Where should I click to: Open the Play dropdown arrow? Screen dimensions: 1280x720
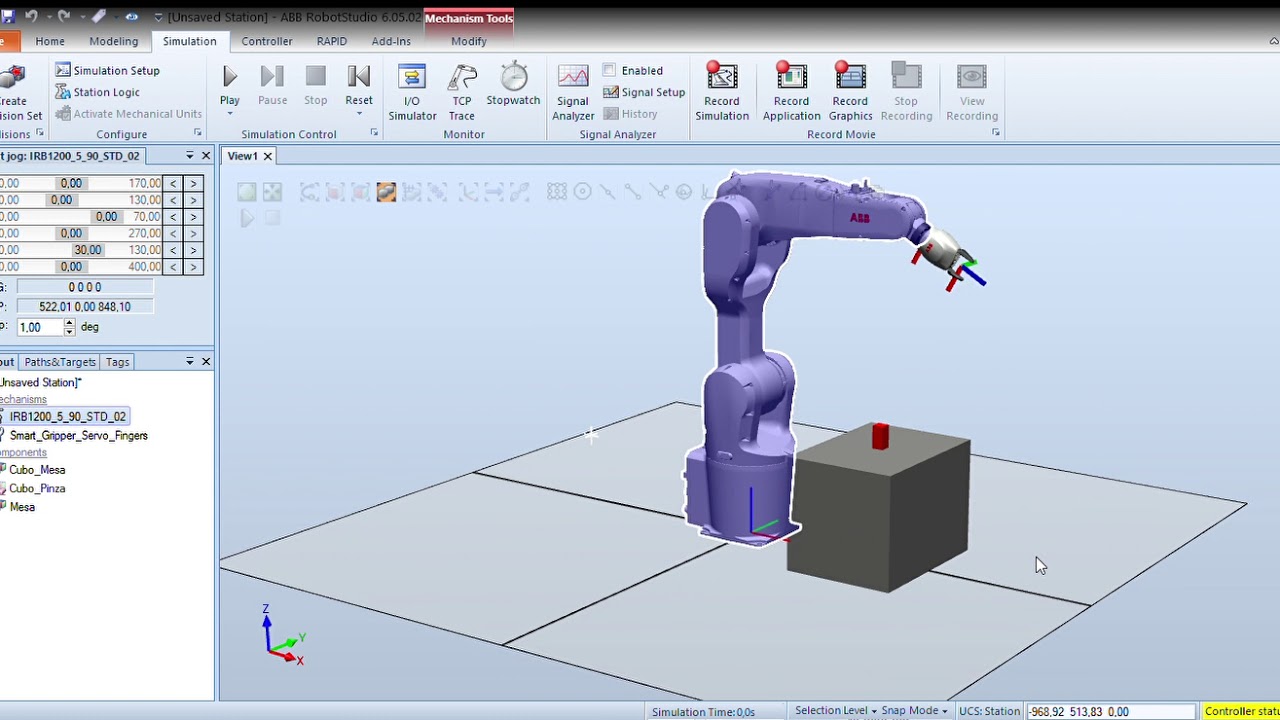(229, 113)
